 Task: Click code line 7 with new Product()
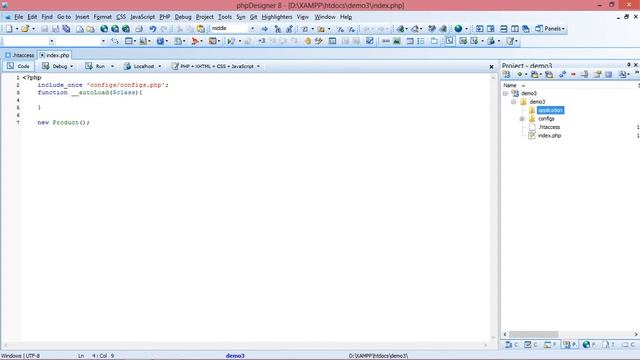(63, 122)
